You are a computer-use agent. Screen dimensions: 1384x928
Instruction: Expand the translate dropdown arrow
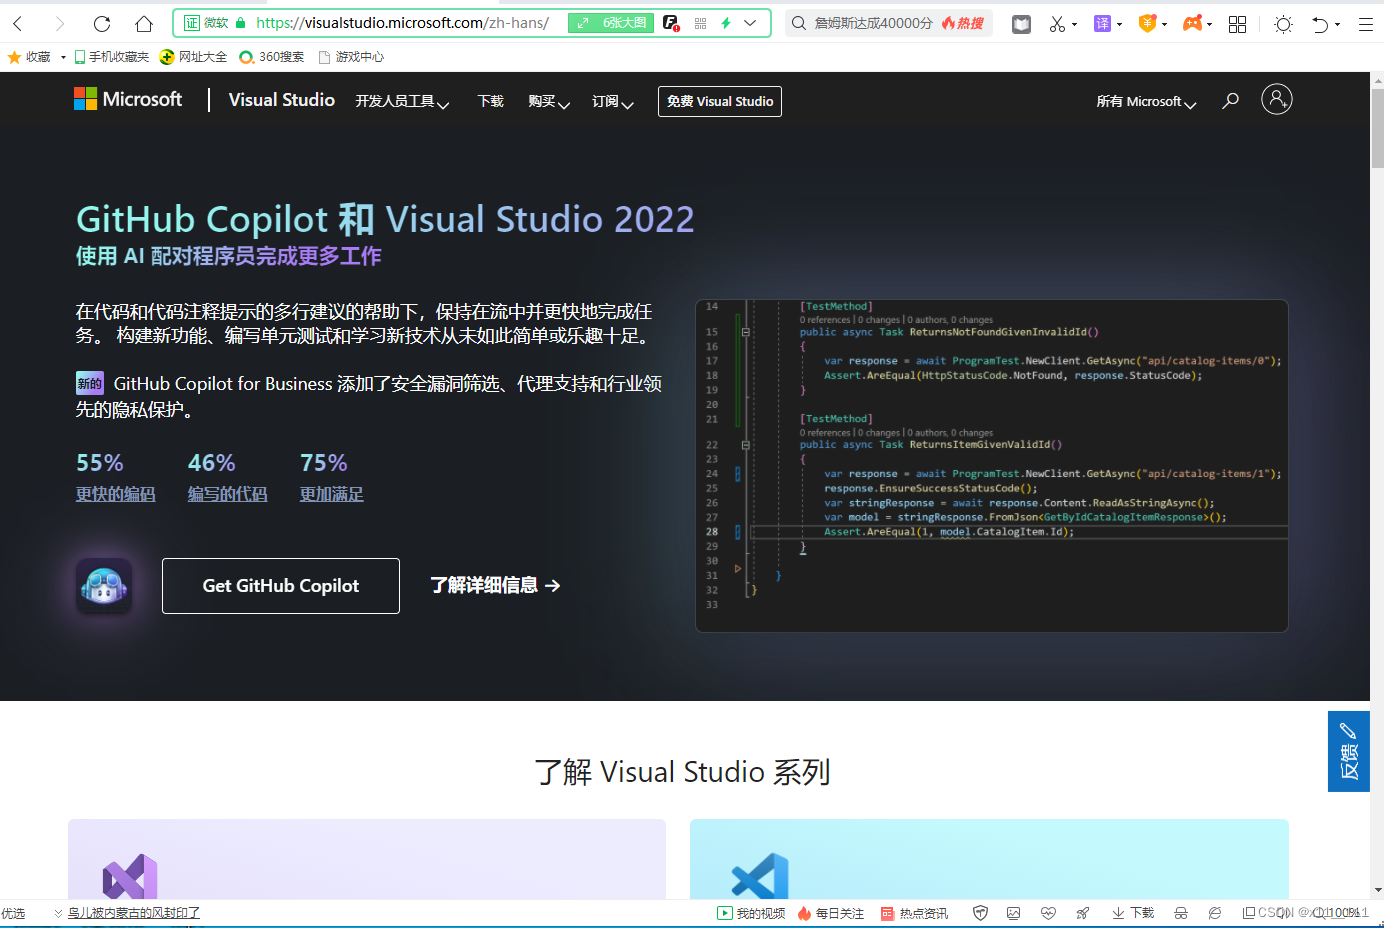point(1119,25)
